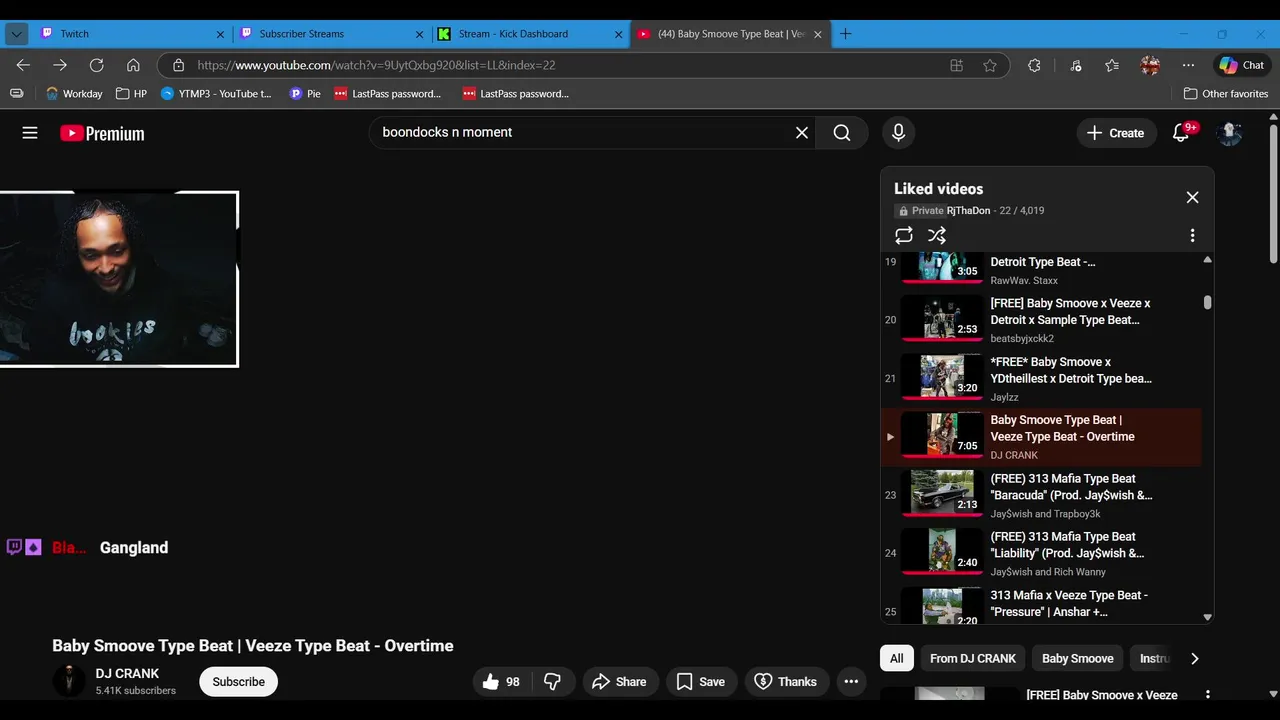Open the YouTube hamburger guide menu
The image size is (1280, 720).
click(30, 132)
